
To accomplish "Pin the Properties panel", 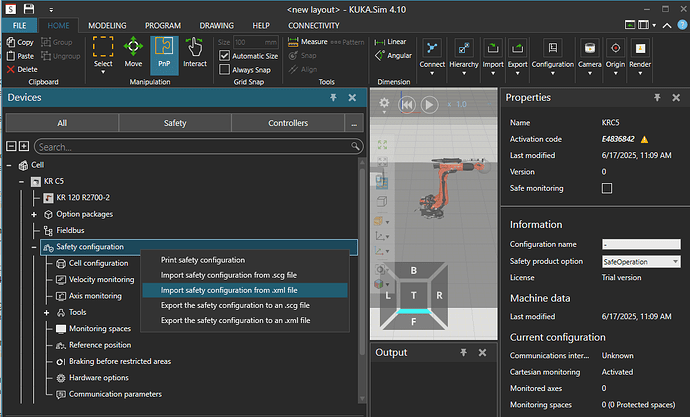I will pos(657,97).
